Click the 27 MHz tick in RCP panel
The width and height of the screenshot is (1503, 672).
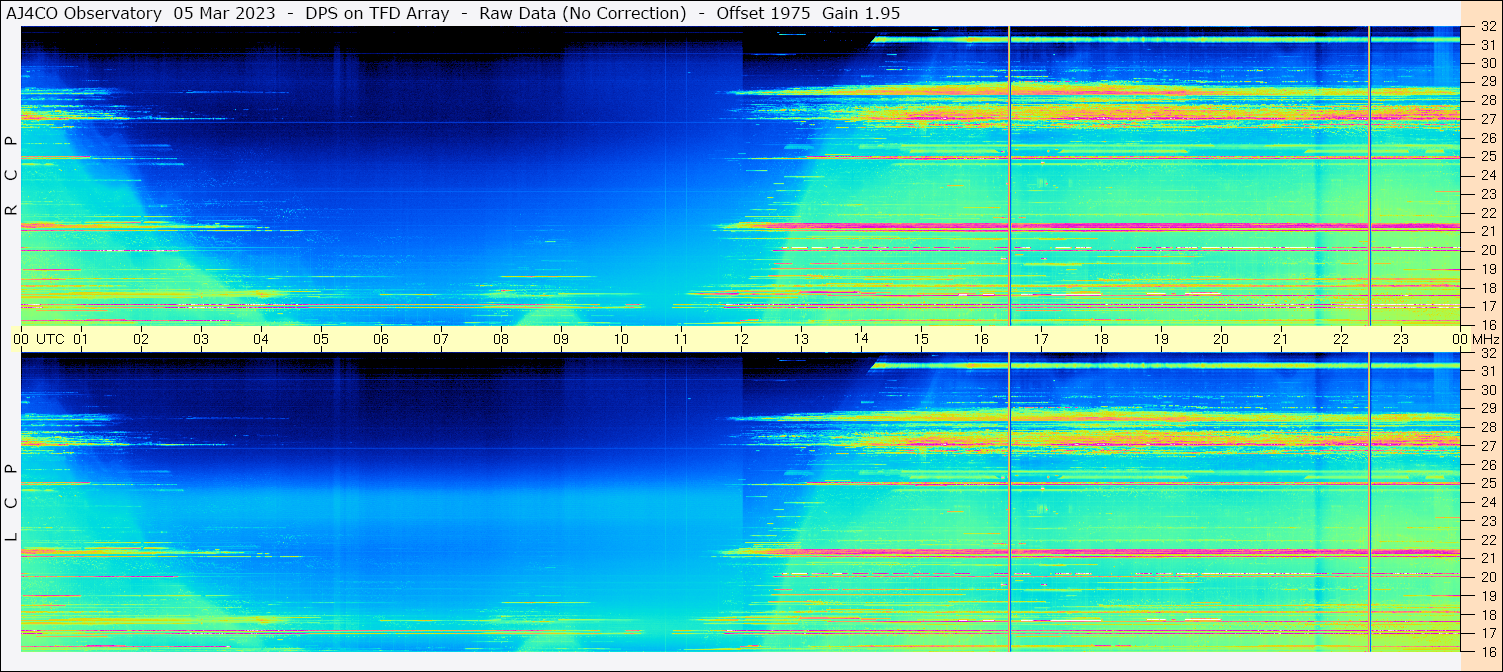pos(1488,119)
